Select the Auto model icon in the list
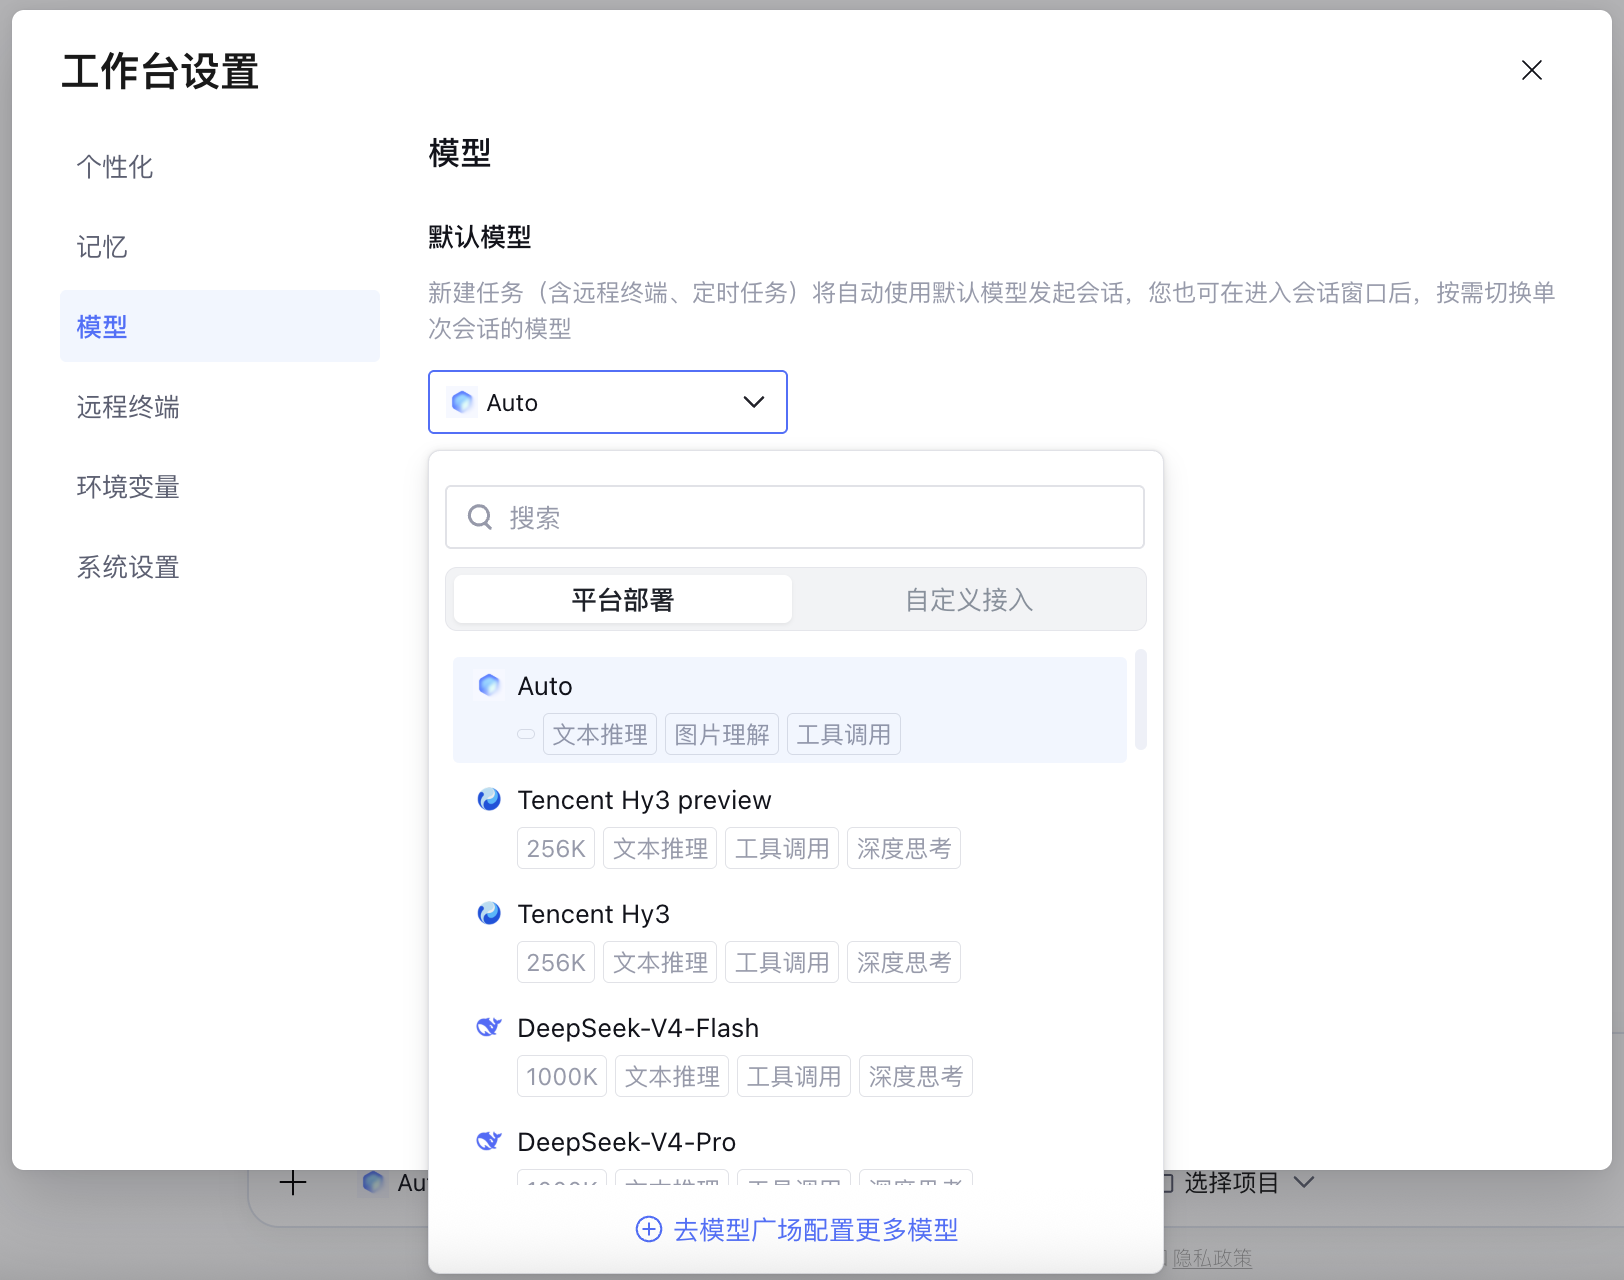This screenshot has height=1280, width=1624. point(489,685)
